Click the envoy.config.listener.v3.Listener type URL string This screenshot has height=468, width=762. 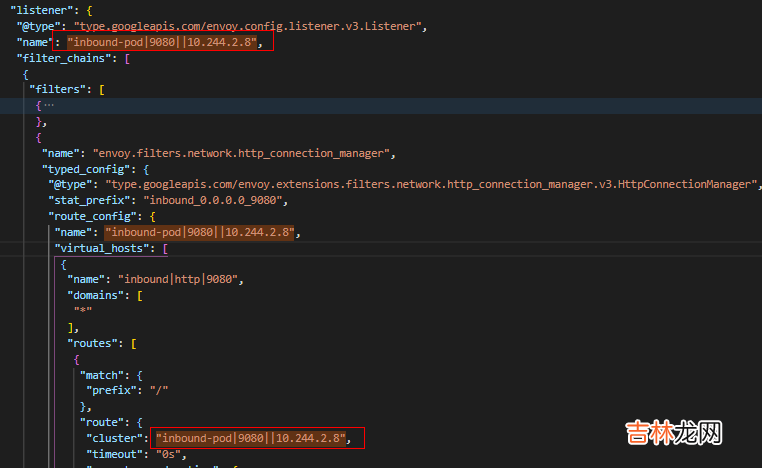pos(243,26)
